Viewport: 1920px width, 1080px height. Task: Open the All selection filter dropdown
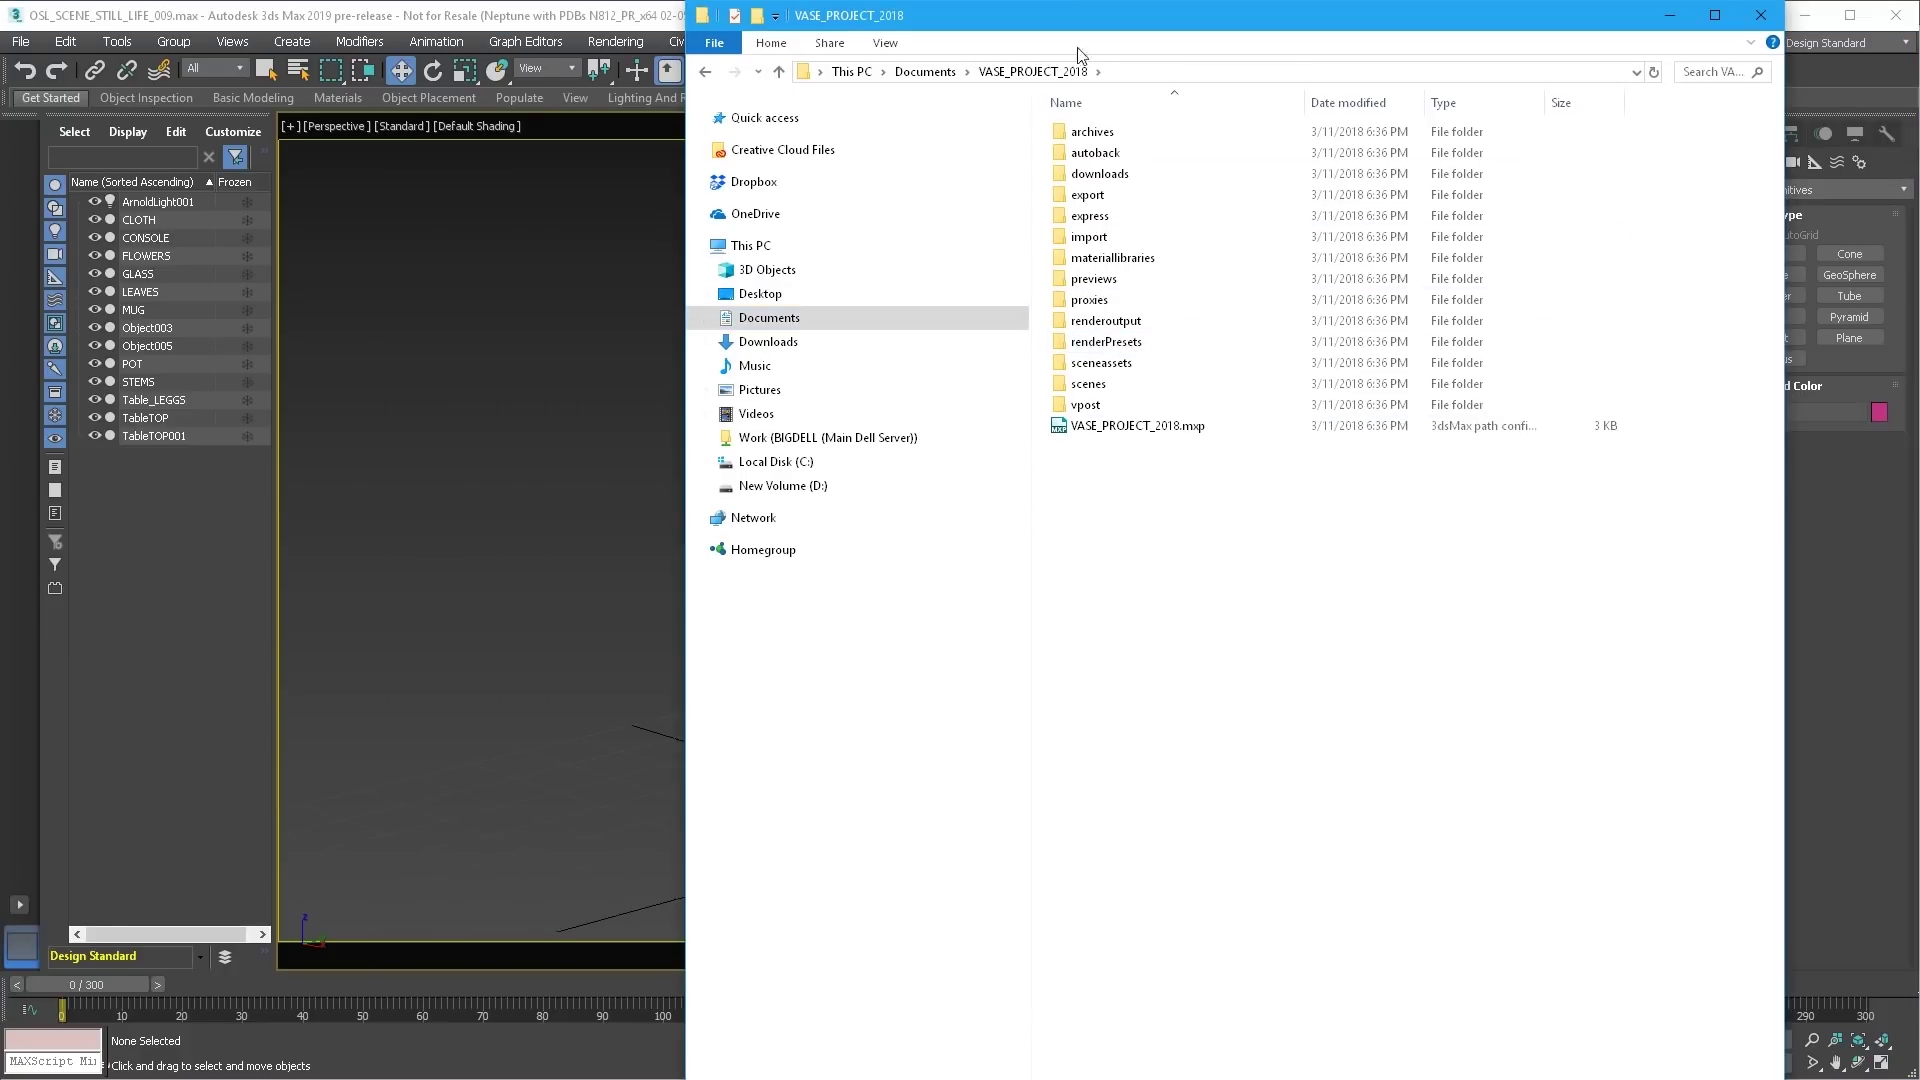coord(215,68)
